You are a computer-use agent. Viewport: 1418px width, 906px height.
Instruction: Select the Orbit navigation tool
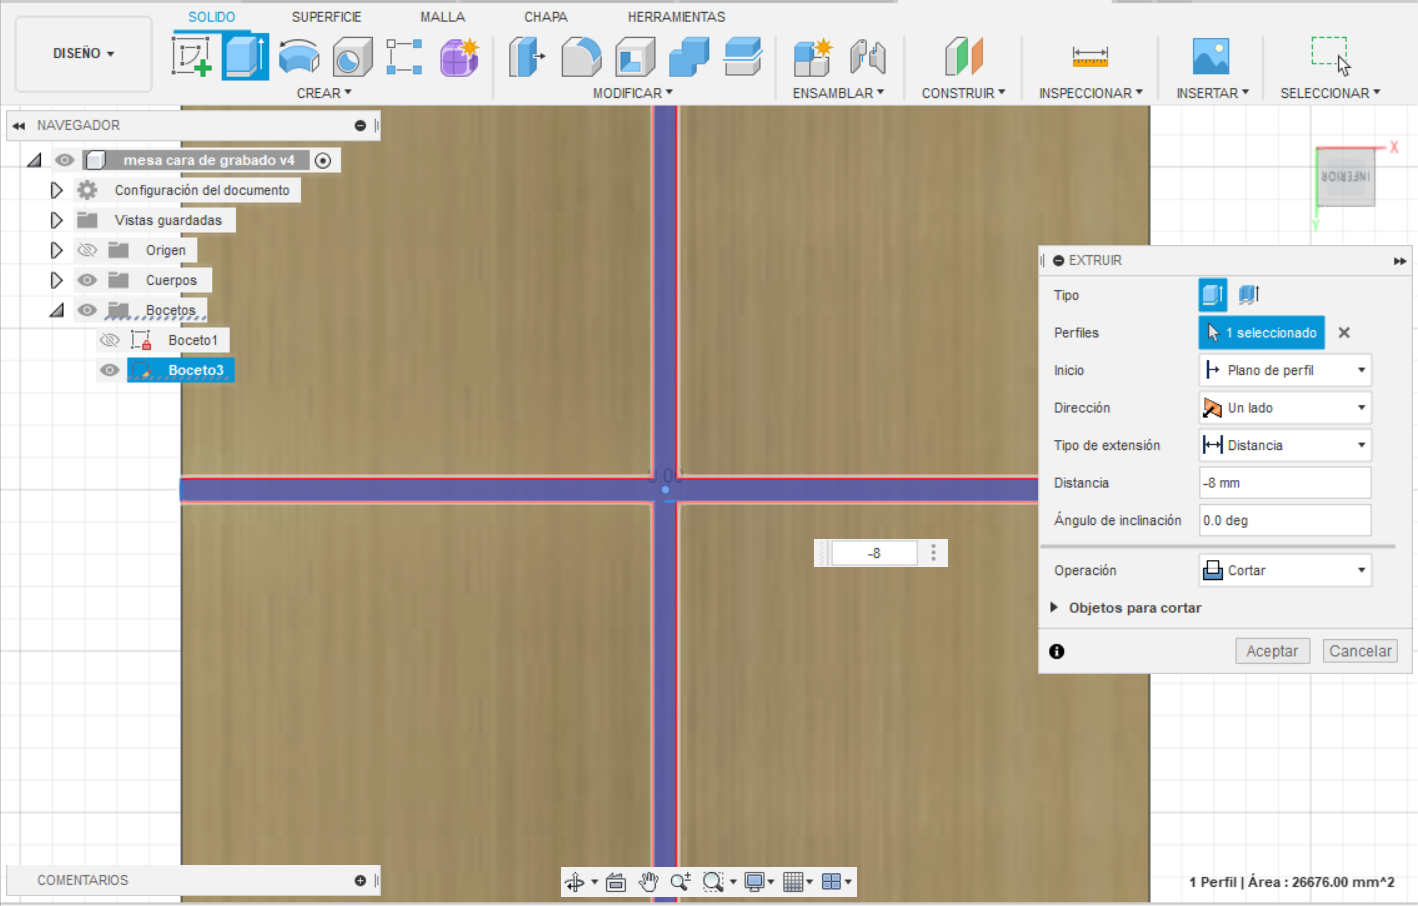coord(574,881)
